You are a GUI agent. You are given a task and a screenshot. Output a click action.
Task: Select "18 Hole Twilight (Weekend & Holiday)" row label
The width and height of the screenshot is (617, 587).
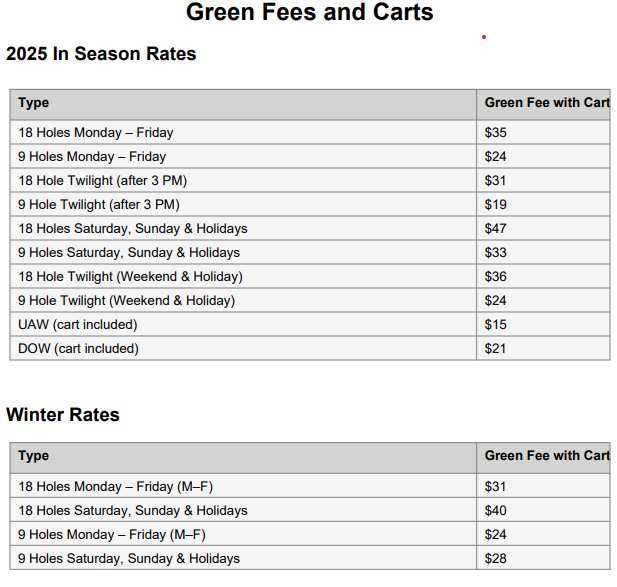130,277
